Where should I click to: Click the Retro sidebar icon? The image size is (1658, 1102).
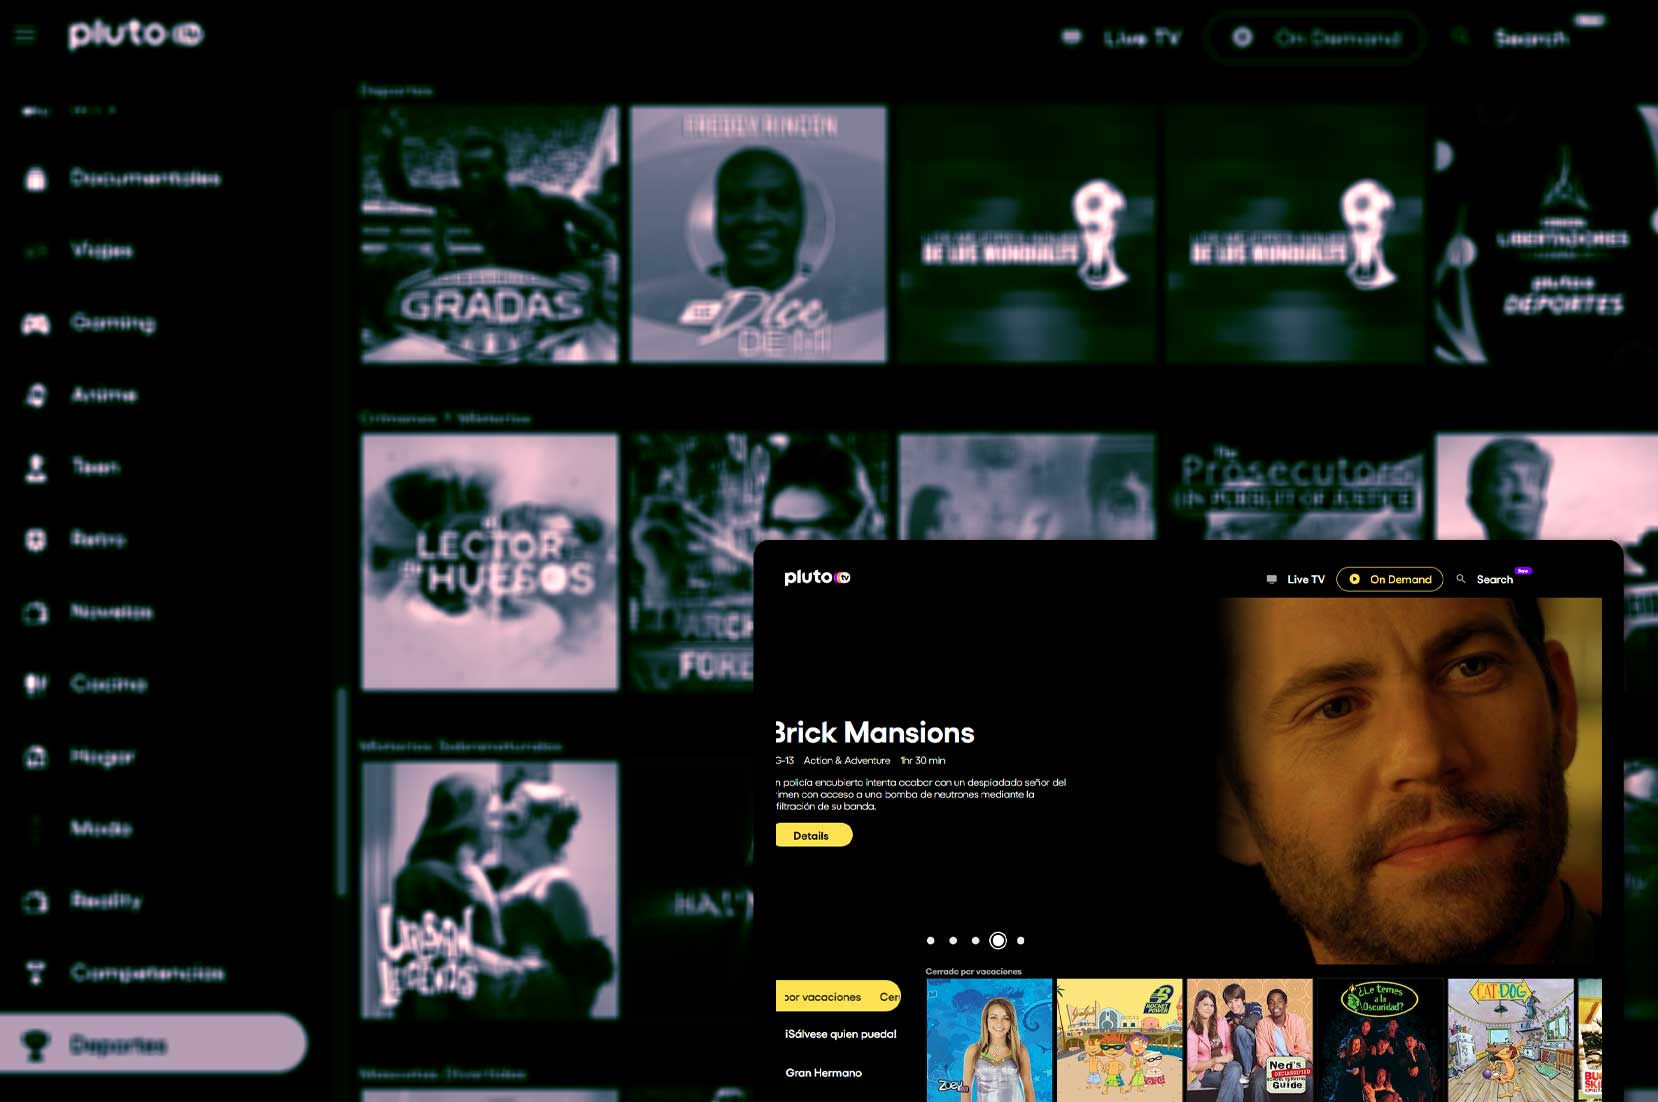36,540
